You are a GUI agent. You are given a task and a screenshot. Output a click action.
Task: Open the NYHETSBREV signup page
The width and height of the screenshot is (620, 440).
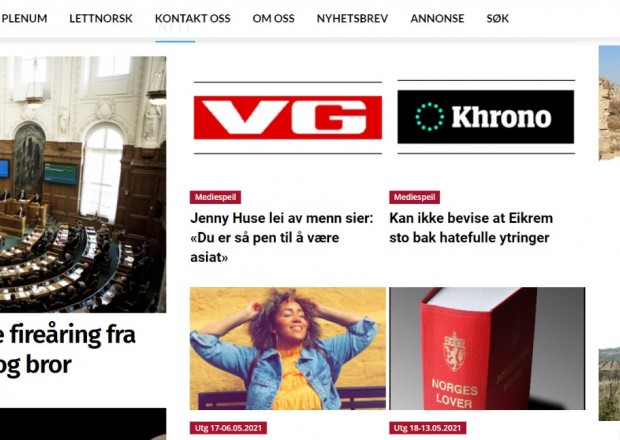[352, 19]
